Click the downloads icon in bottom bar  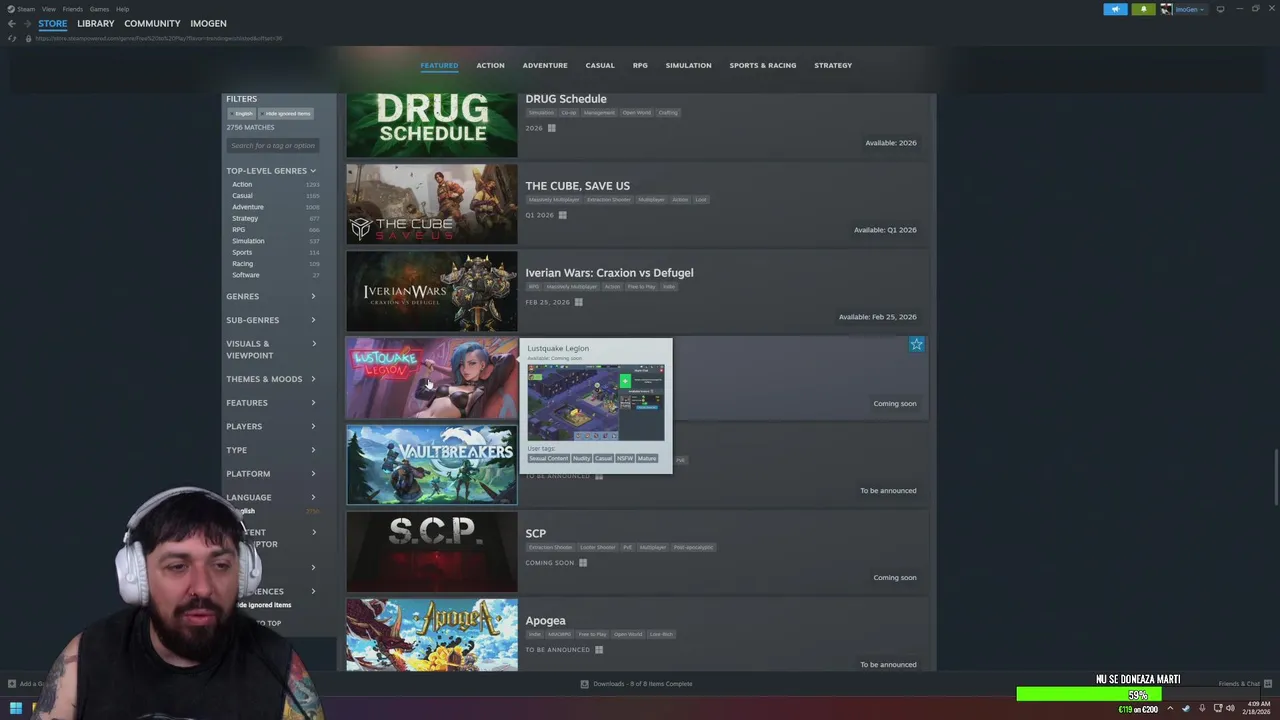click(585, 684)
